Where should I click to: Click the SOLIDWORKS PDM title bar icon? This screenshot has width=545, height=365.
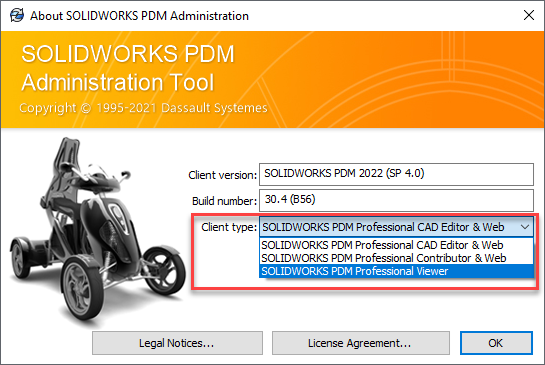17,16
